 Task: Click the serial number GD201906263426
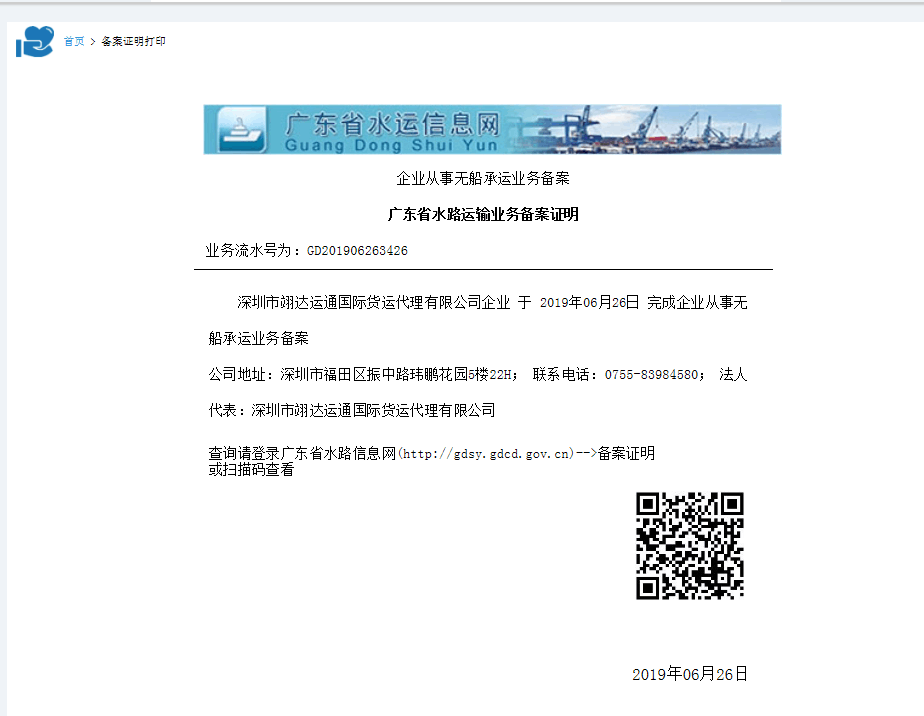click(x=357, y=251)
